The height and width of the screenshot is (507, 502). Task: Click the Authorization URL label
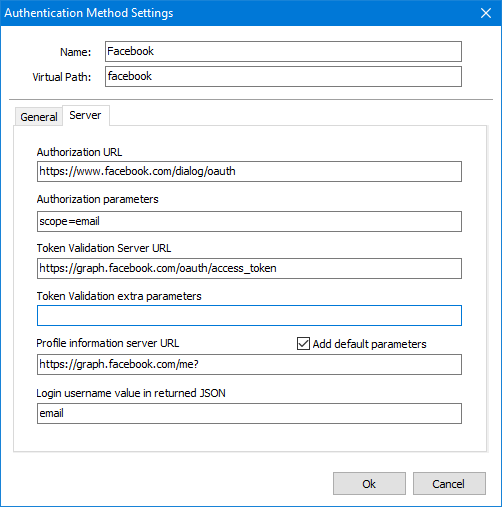pyautogui.click(x=79, y=152)
